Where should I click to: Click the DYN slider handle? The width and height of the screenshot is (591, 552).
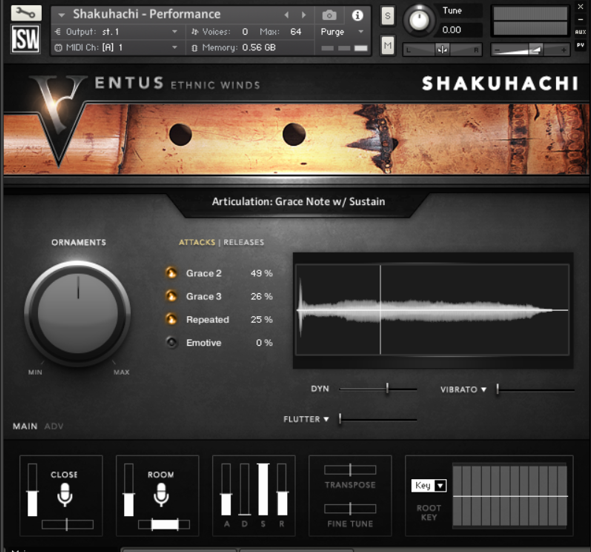pos(387,388)
